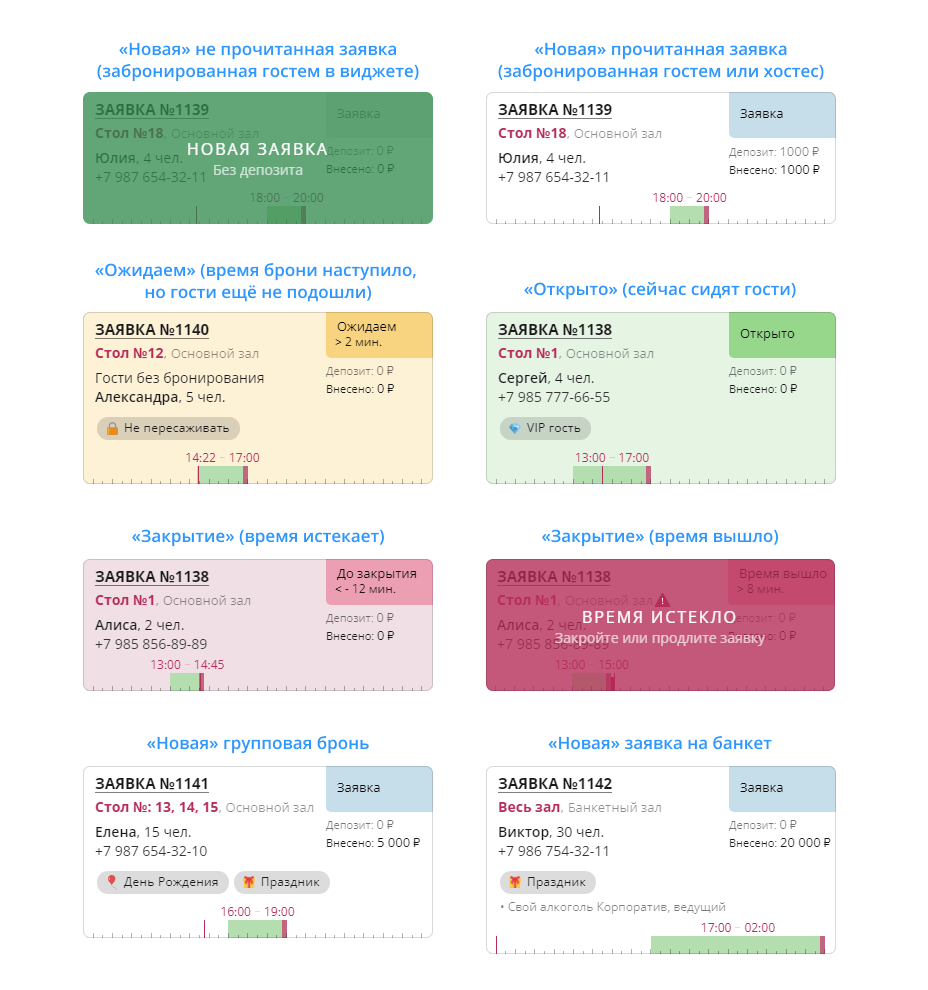Screen dimensions: 928x990
Task: Click the balloon icon on День Рождения tag
Action: coord(113,882)
